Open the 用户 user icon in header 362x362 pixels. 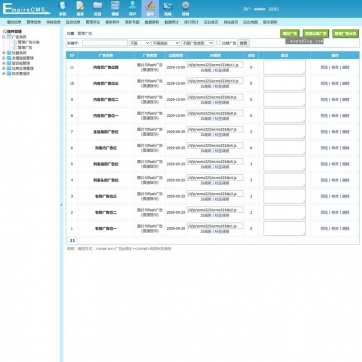133,8
